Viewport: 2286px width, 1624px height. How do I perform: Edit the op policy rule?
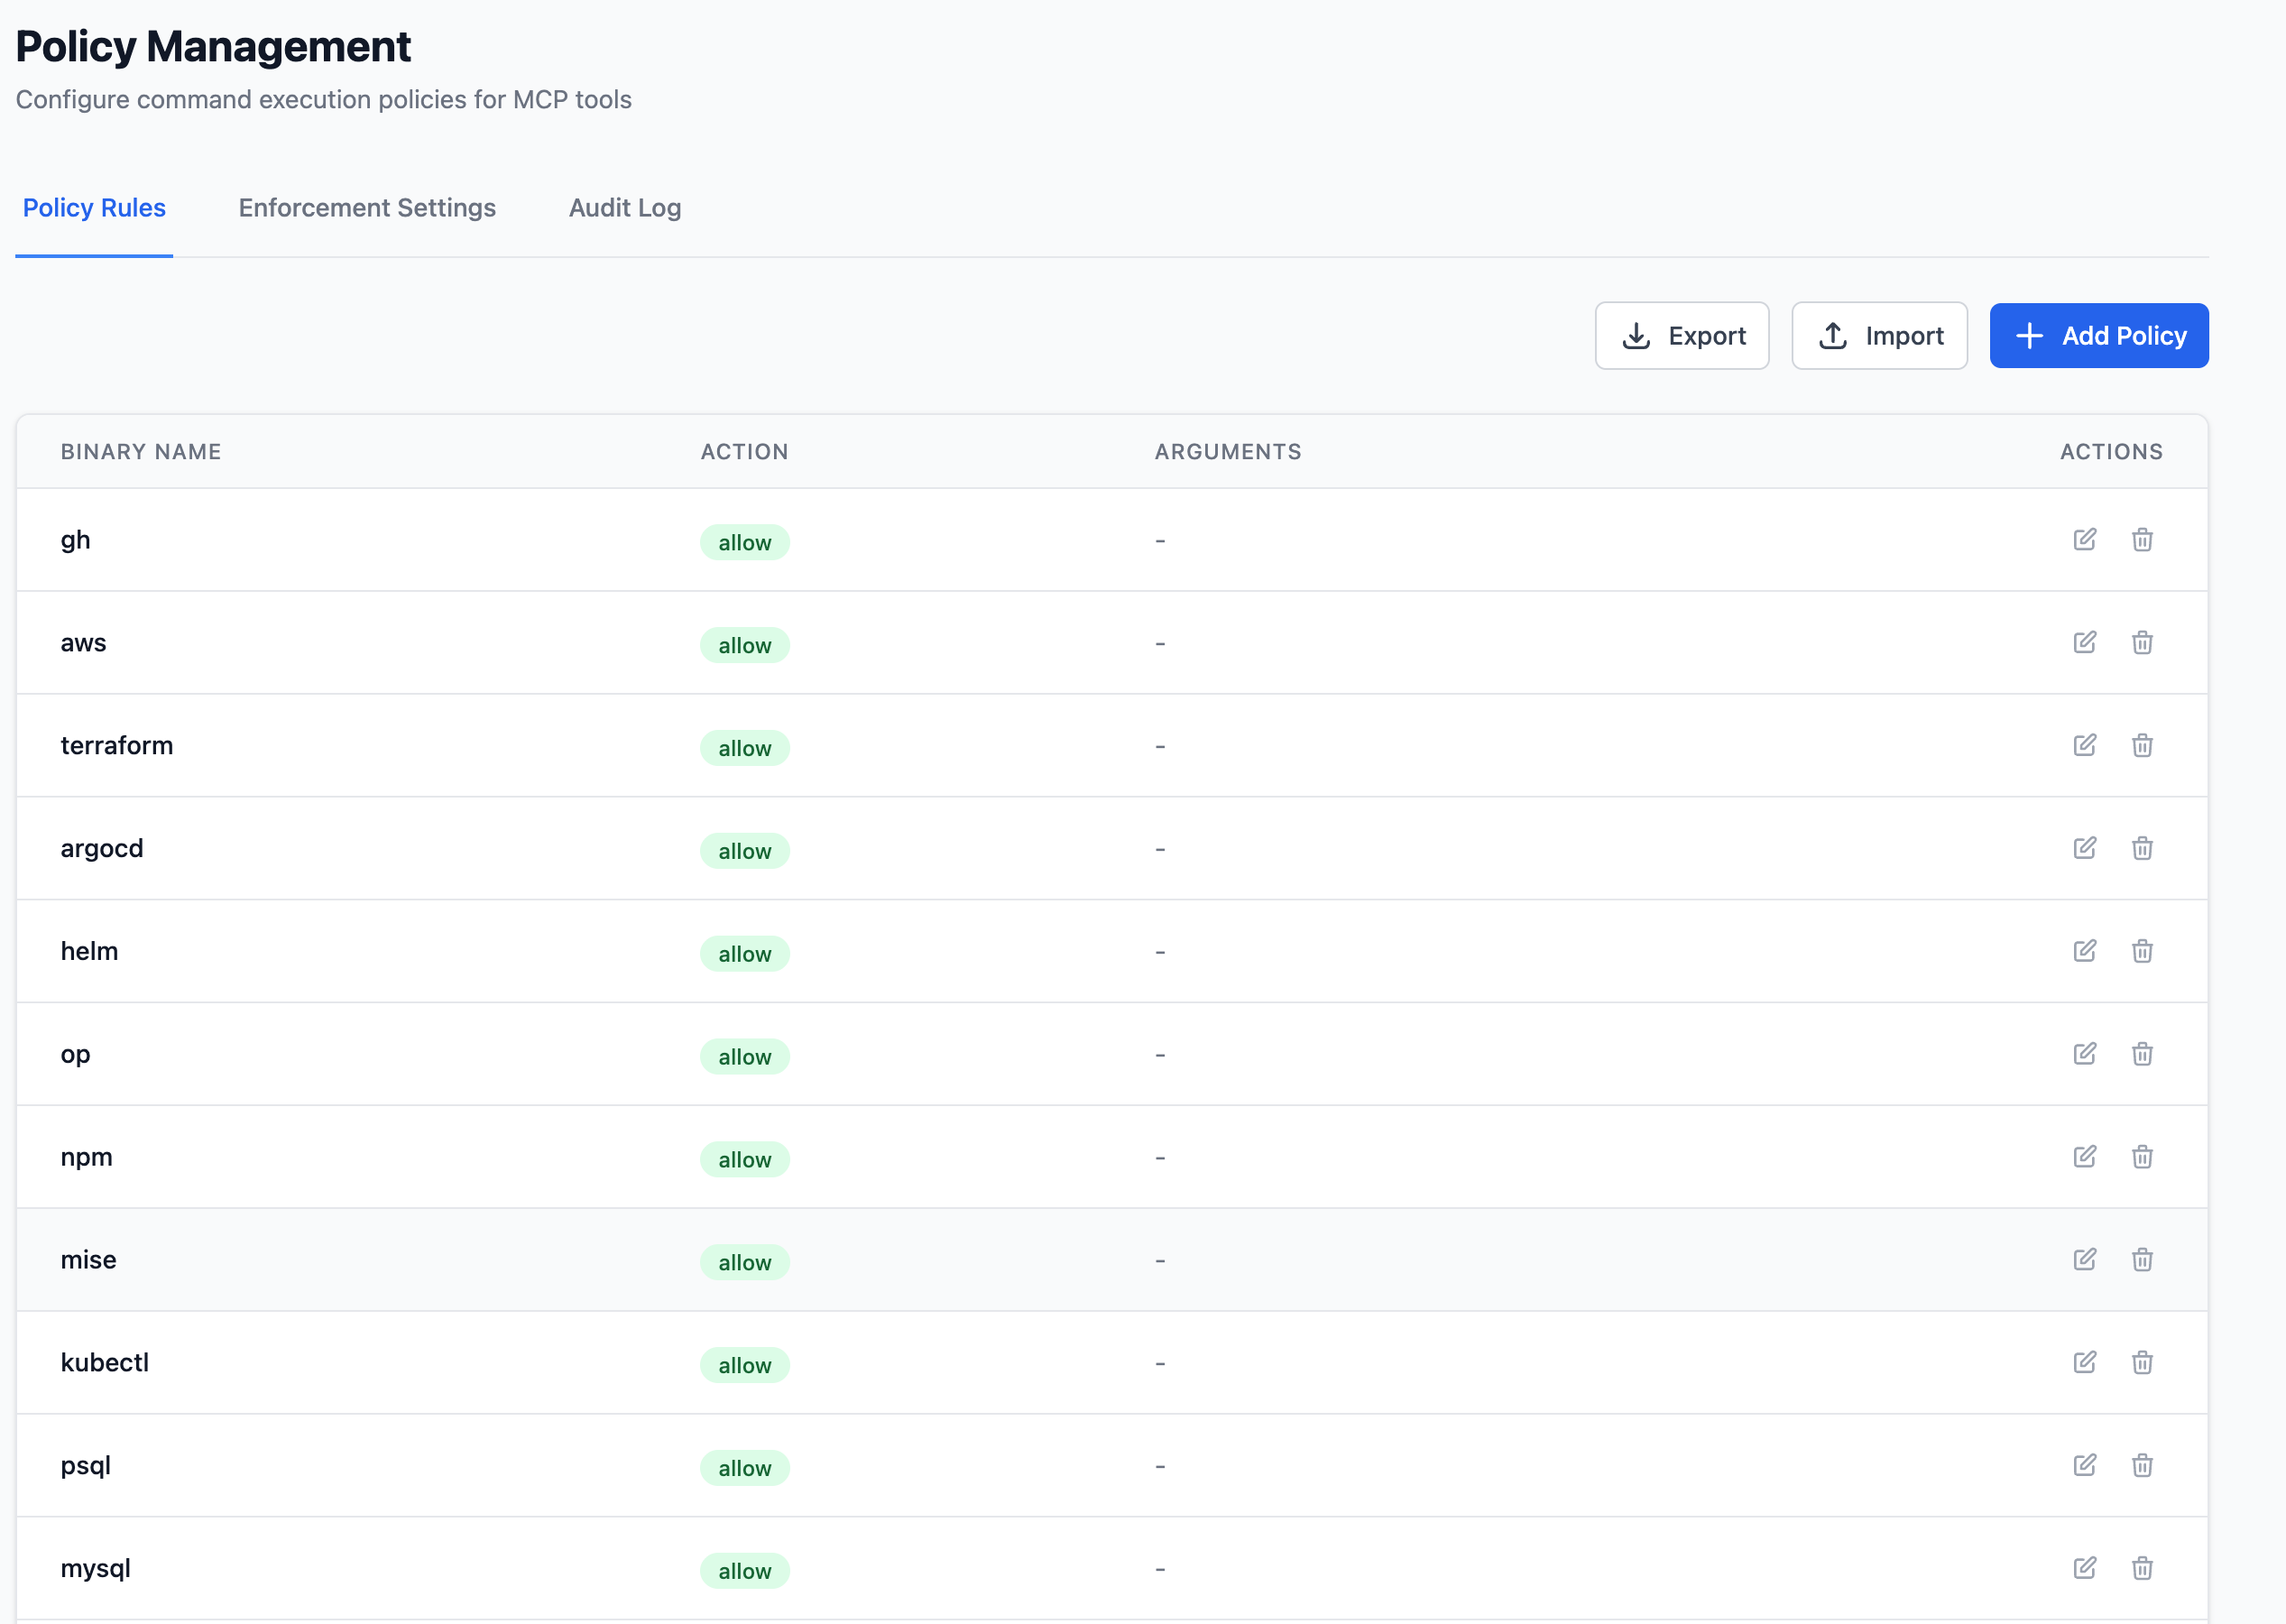click(x=2084, y=1054)
